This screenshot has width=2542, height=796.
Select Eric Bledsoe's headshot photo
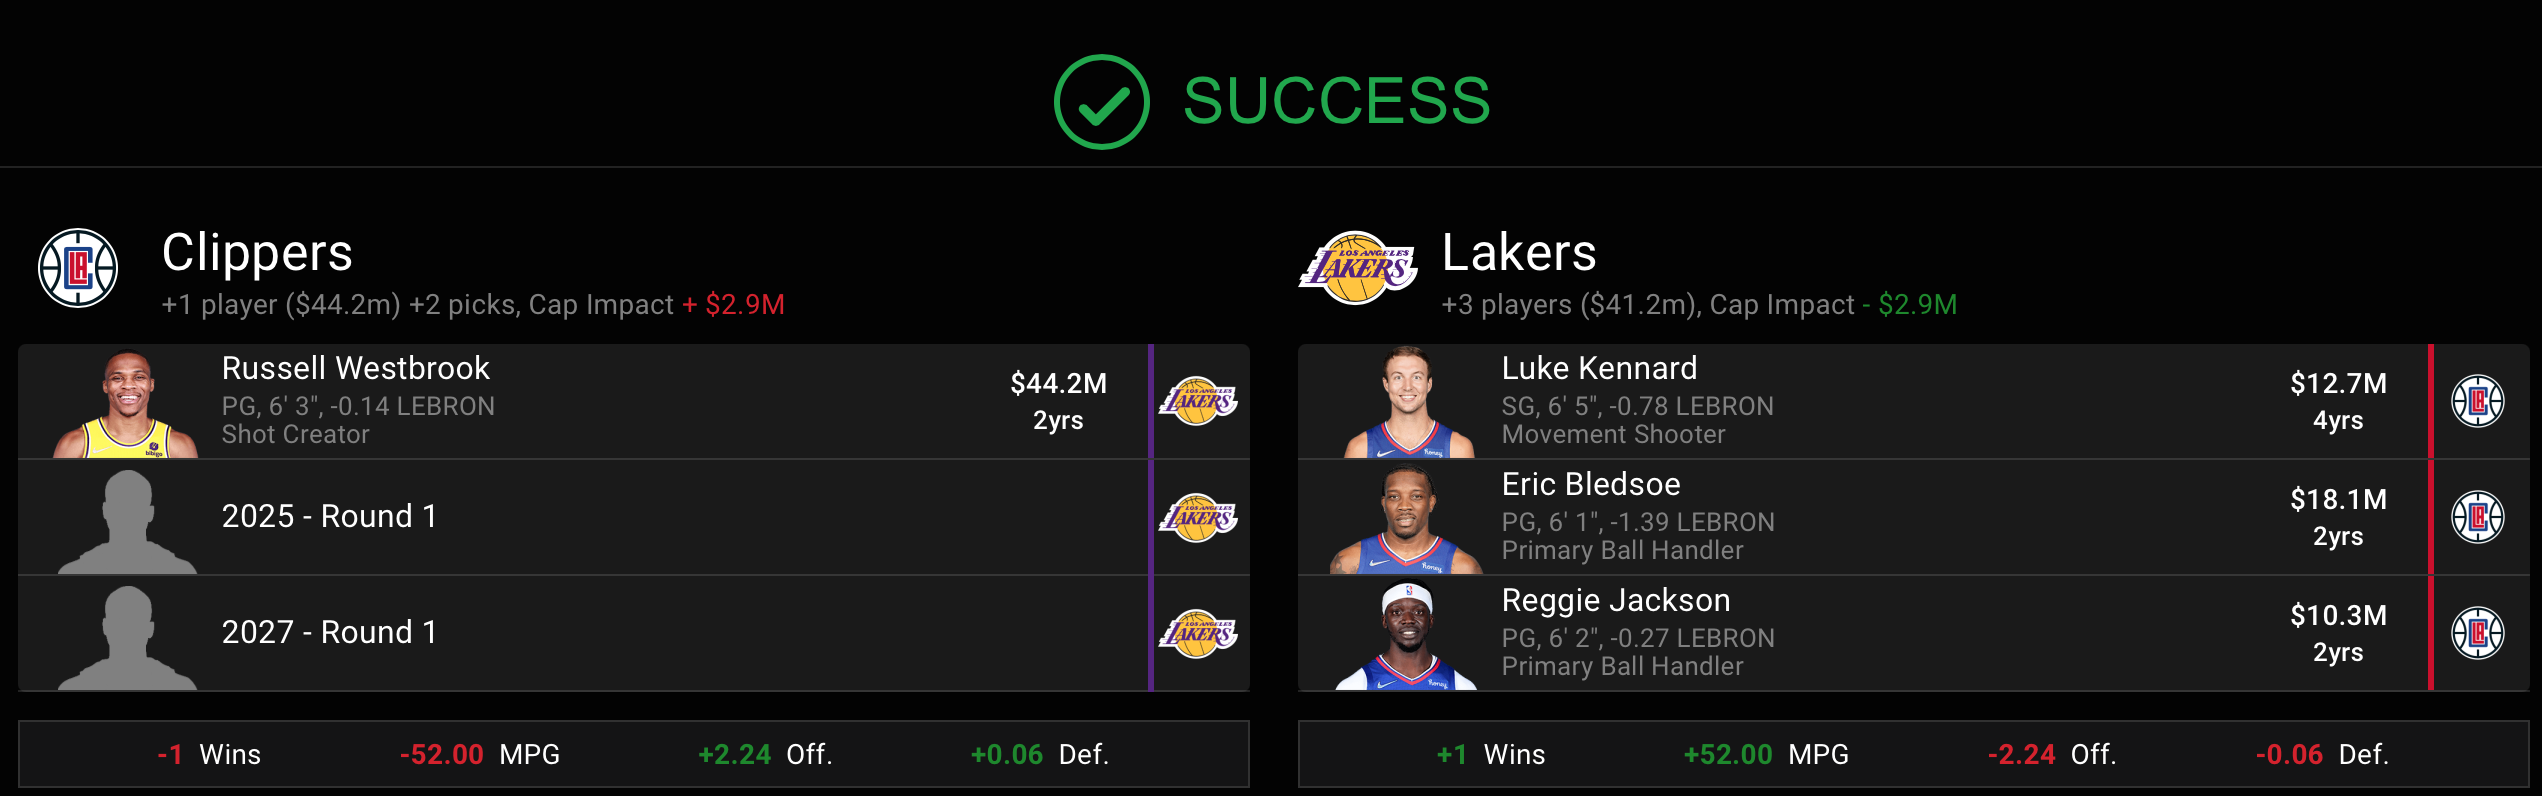pyautogui.click(x=1406, y=519)
